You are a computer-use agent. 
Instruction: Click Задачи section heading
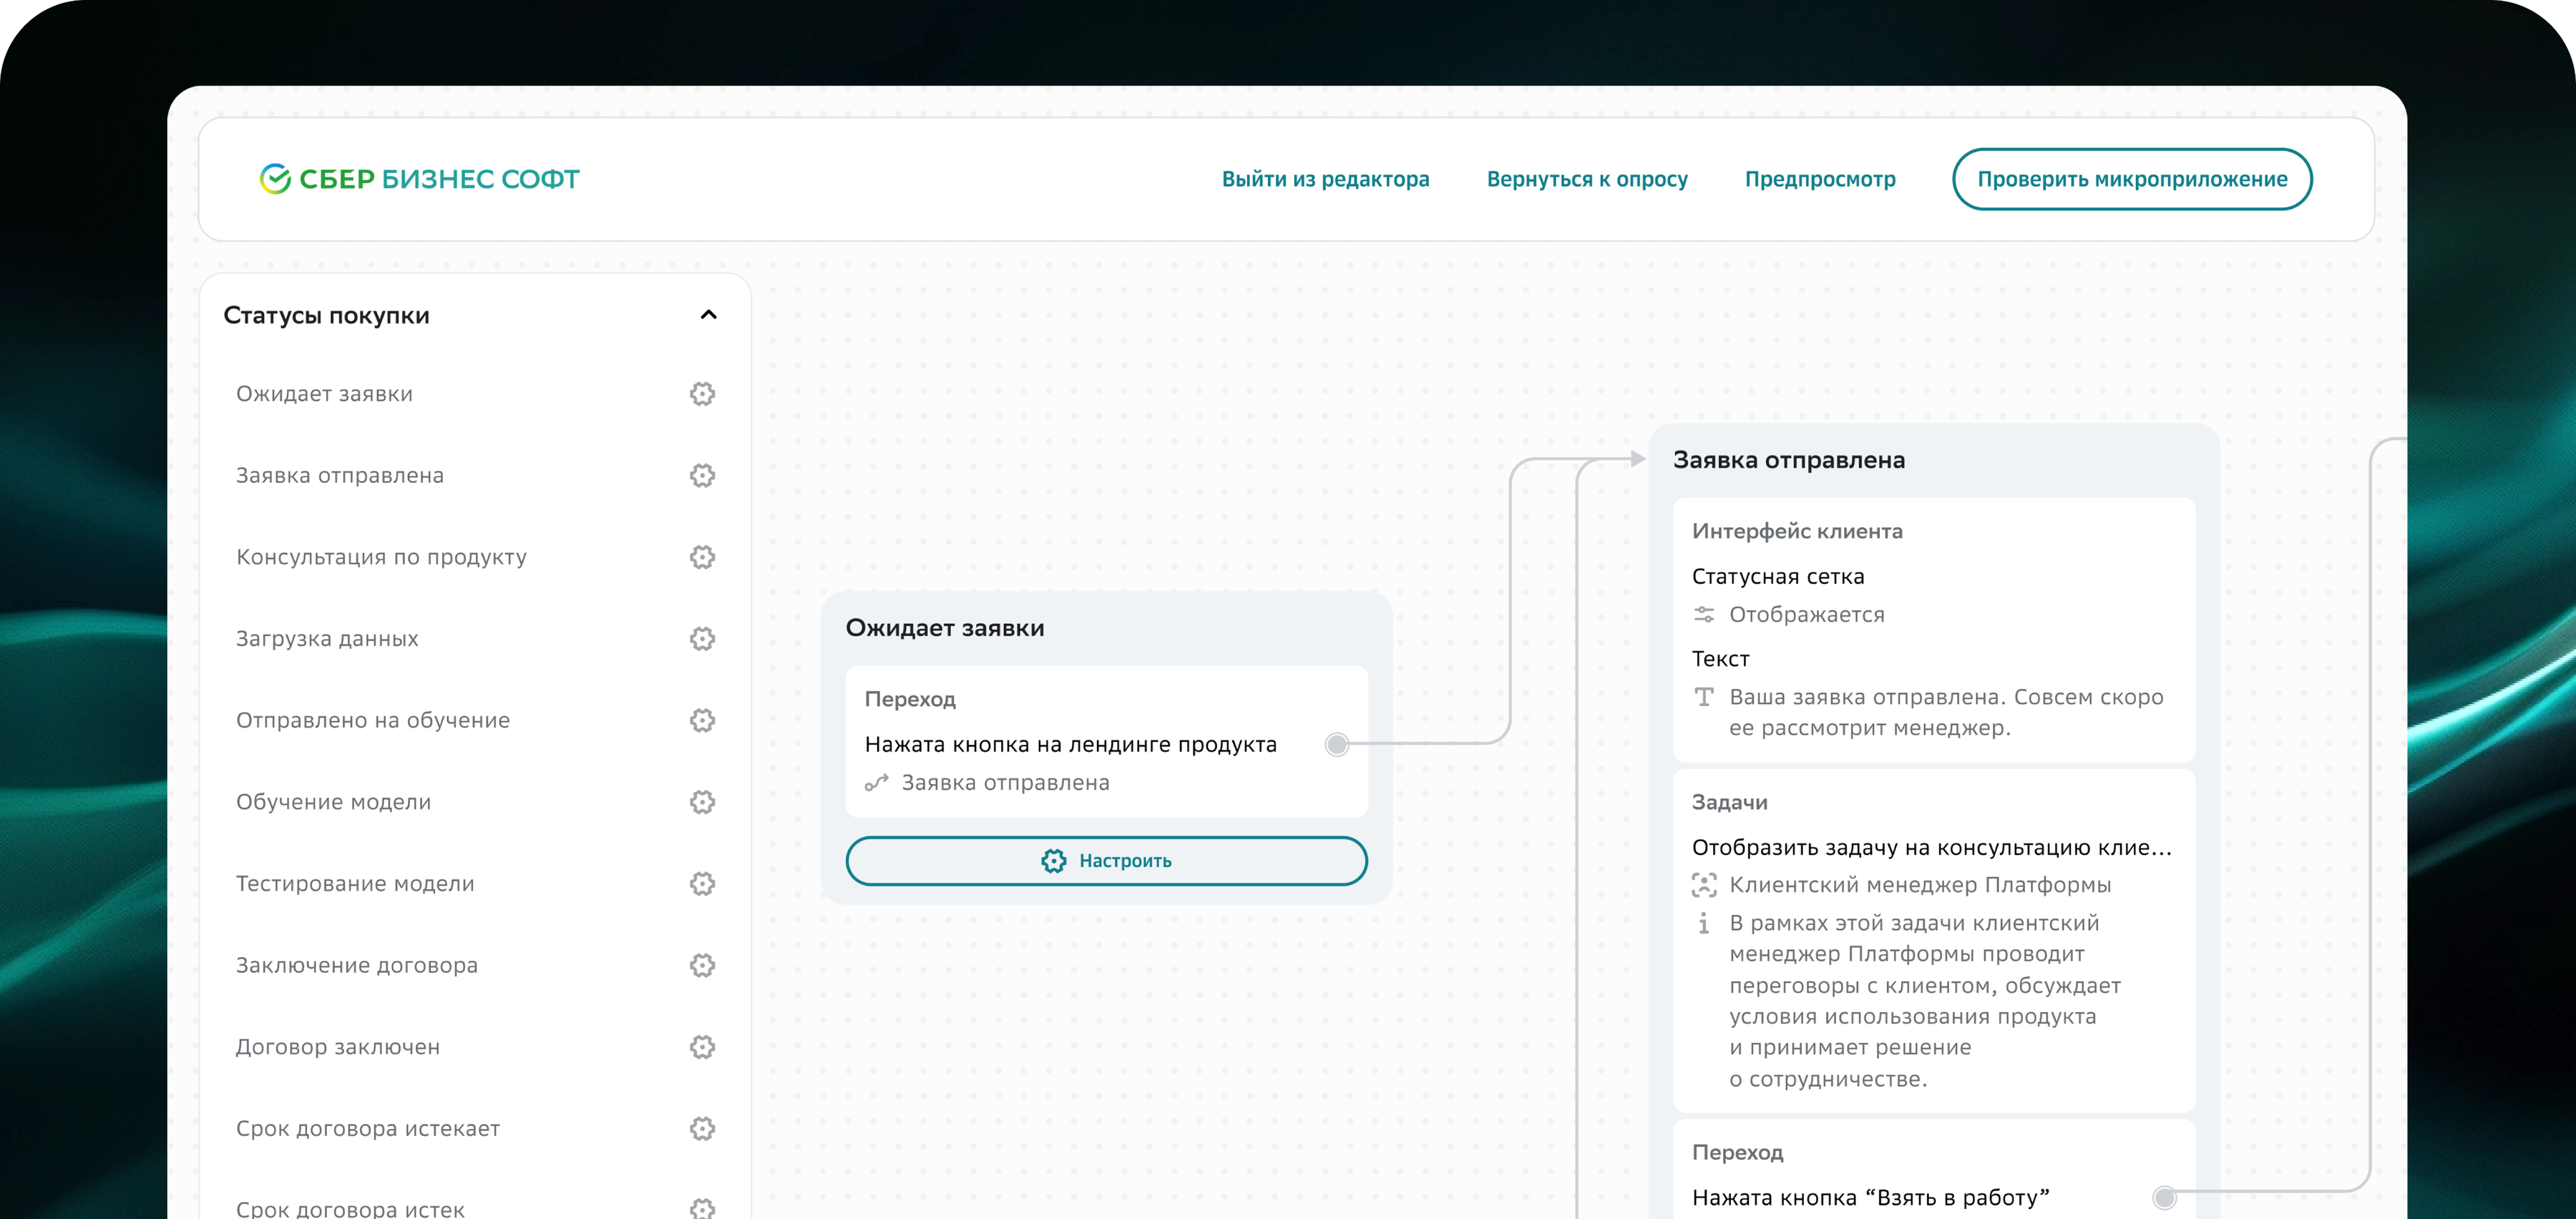pos(1729,802)
